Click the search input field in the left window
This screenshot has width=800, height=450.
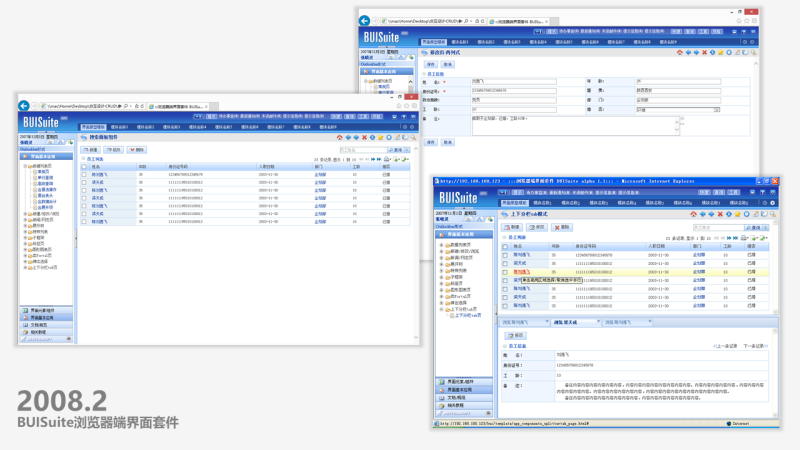click(363, 150)
